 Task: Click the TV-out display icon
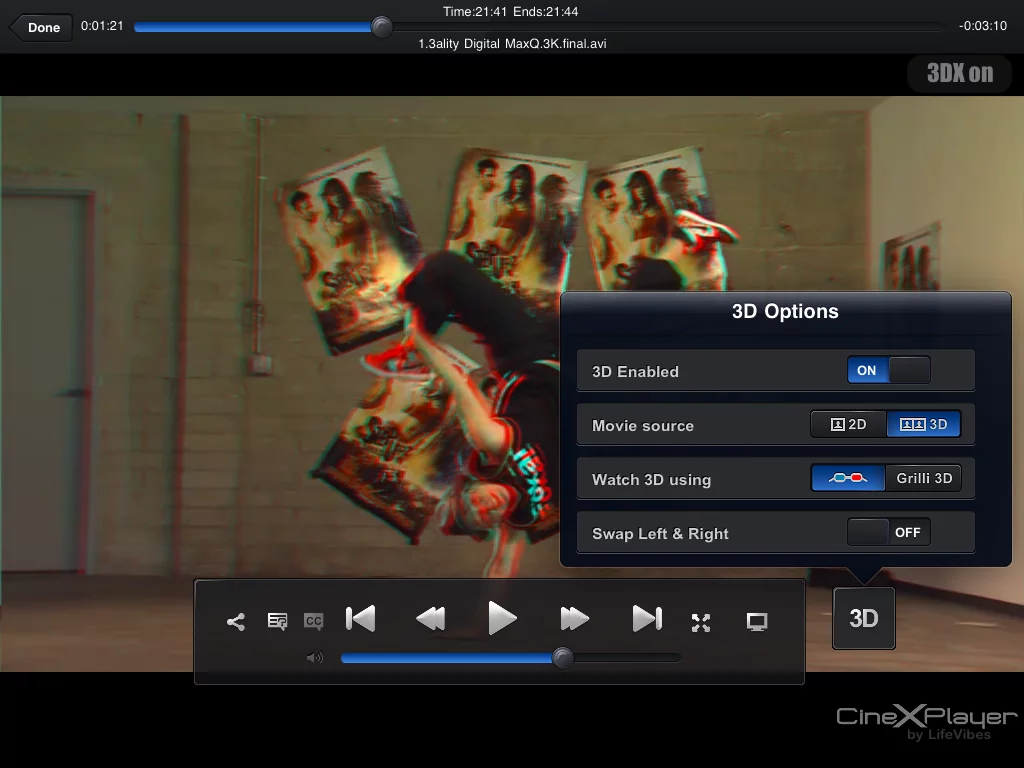757,621
